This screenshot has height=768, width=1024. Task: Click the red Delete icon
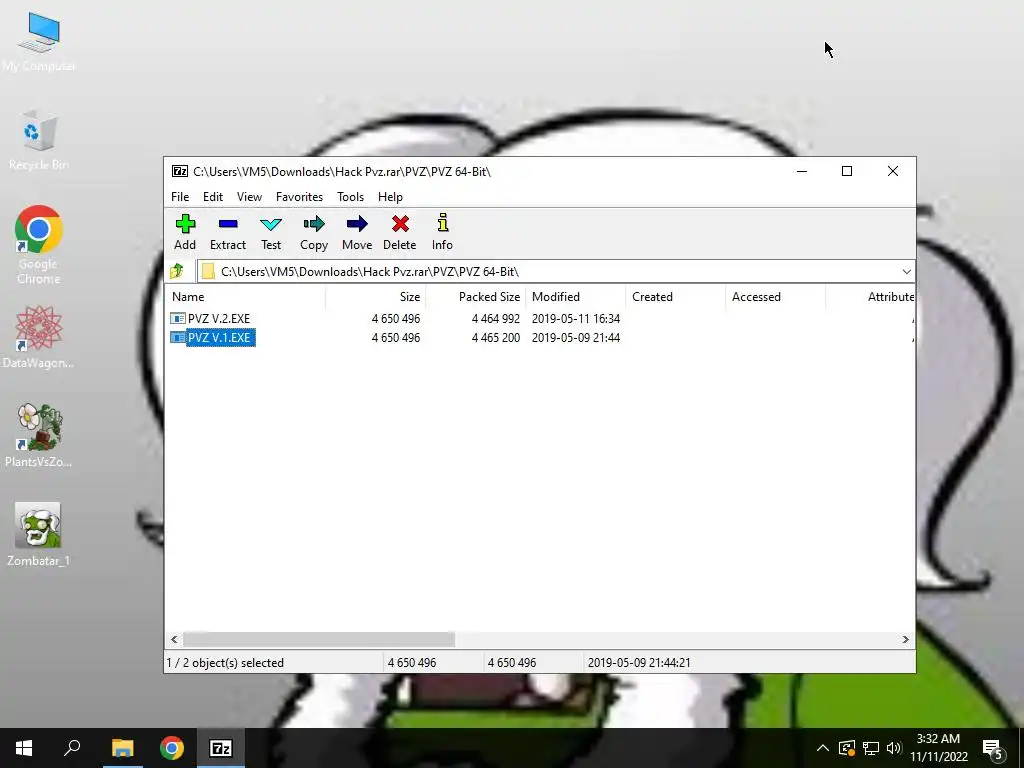[400, 225]
